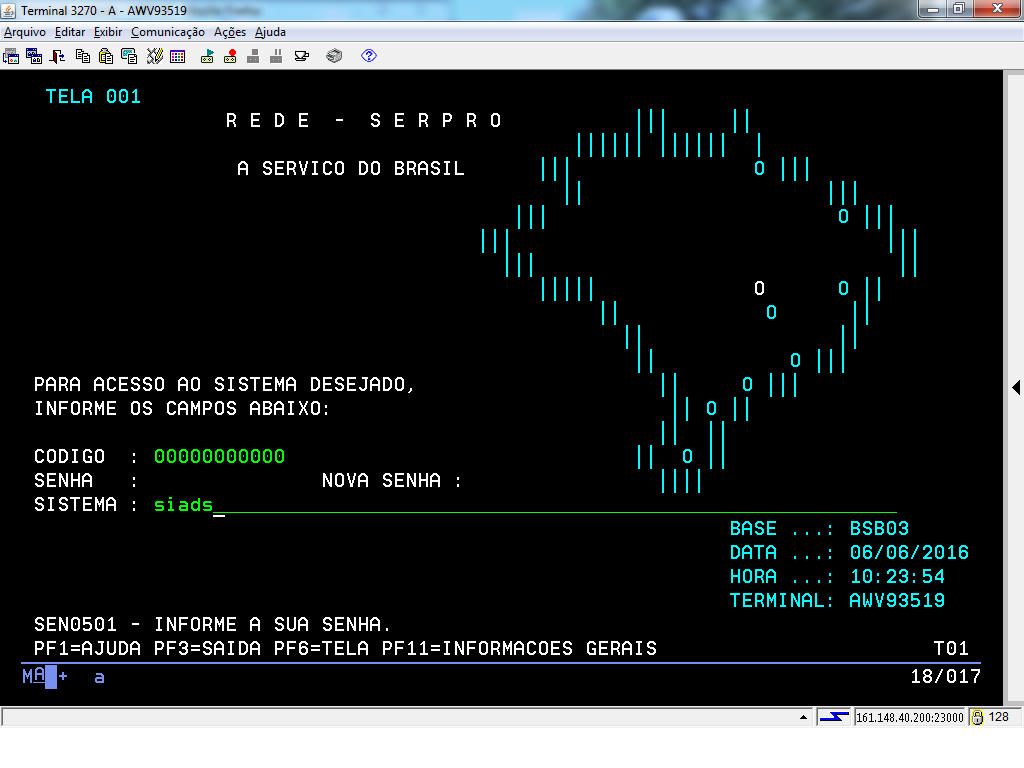
Task: Click the left-pointing arrow on right edge
Action: [x=1016, y=387]
